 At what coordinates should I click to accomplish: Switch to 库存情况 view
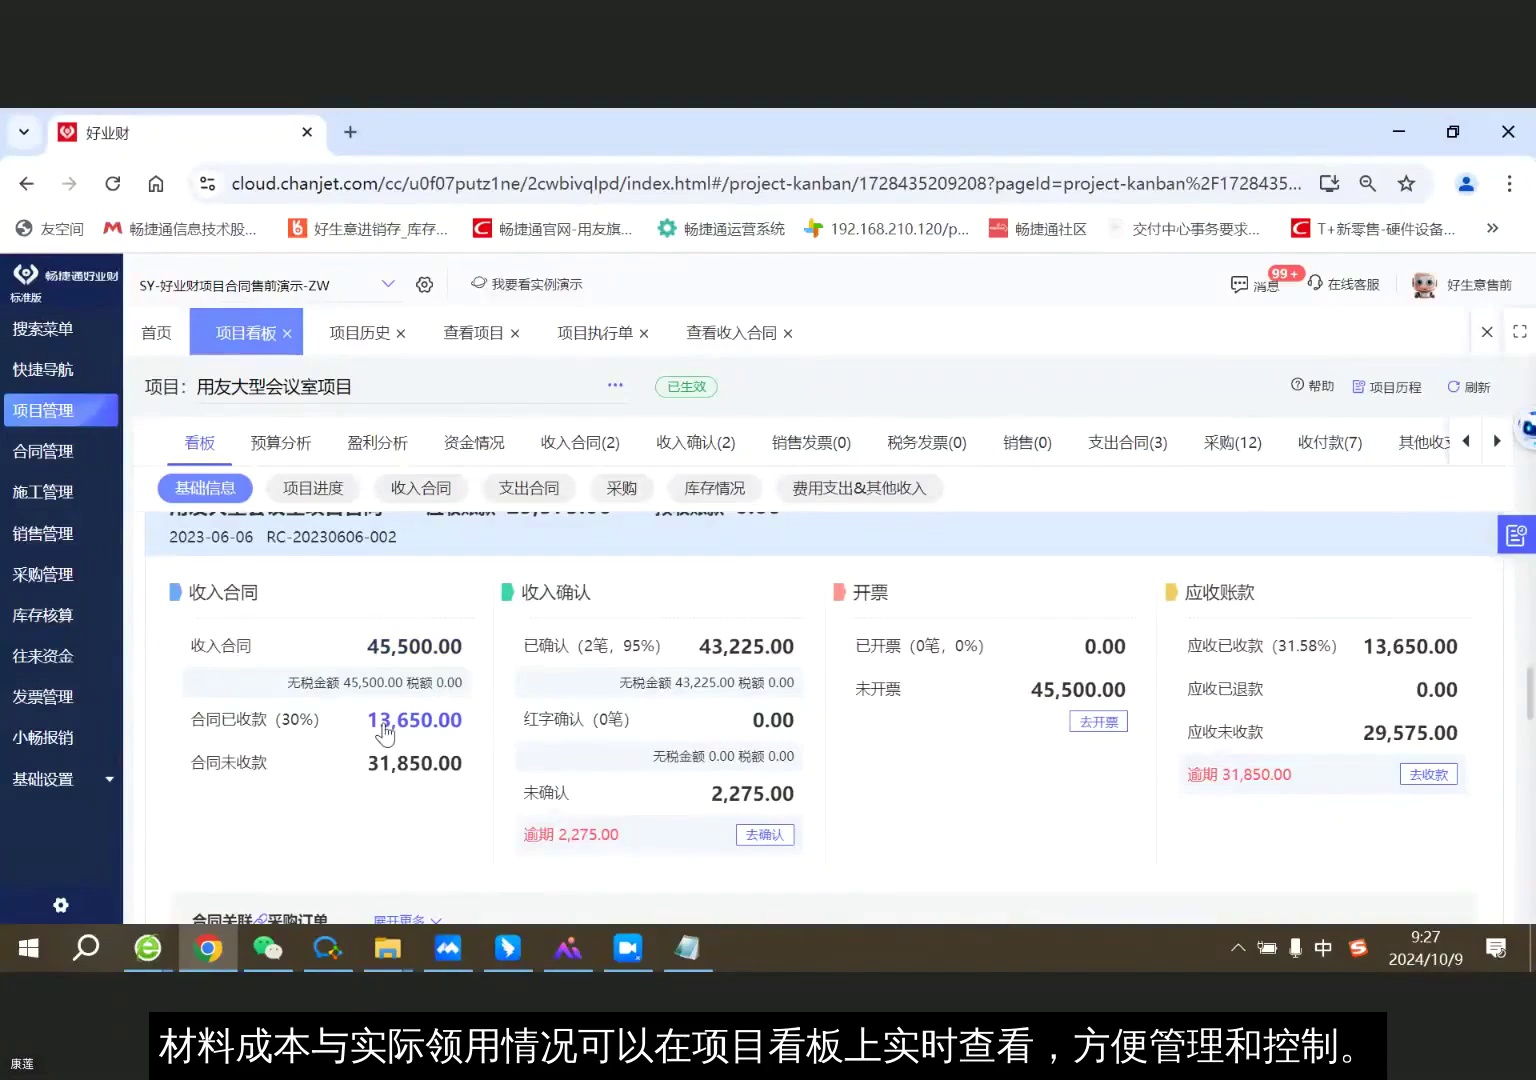(x=714, y=488)
